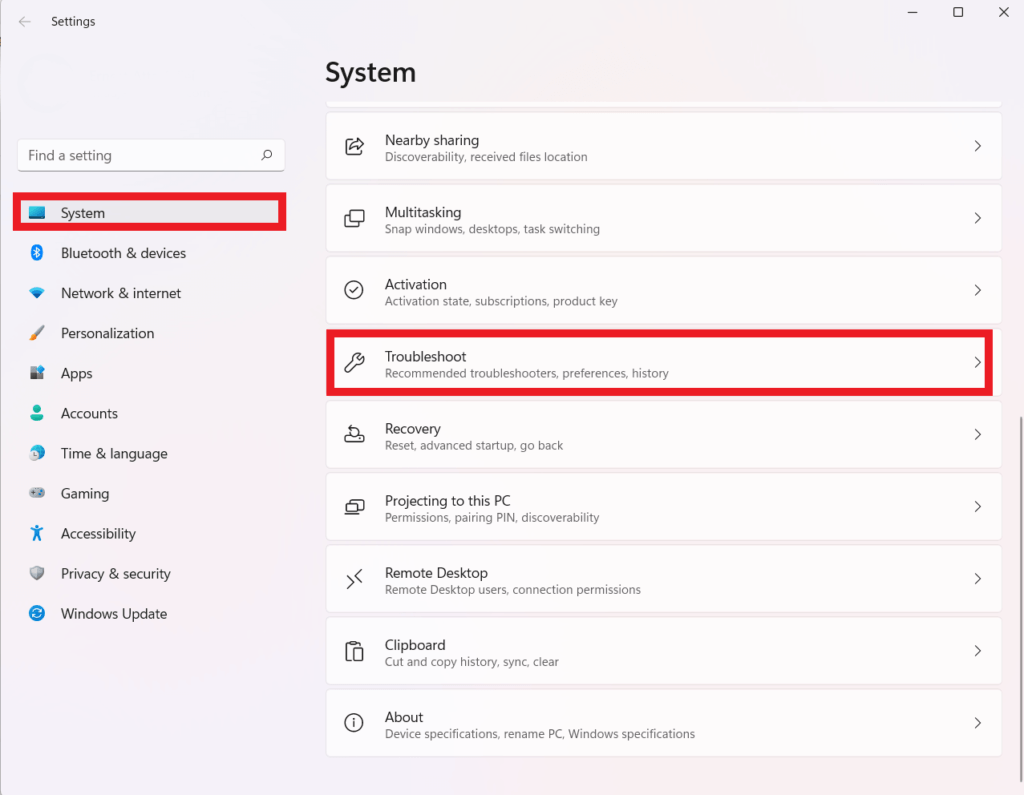Click the Personalization paintbrush icon
The image size is (1024, 795).
(37, 333)
